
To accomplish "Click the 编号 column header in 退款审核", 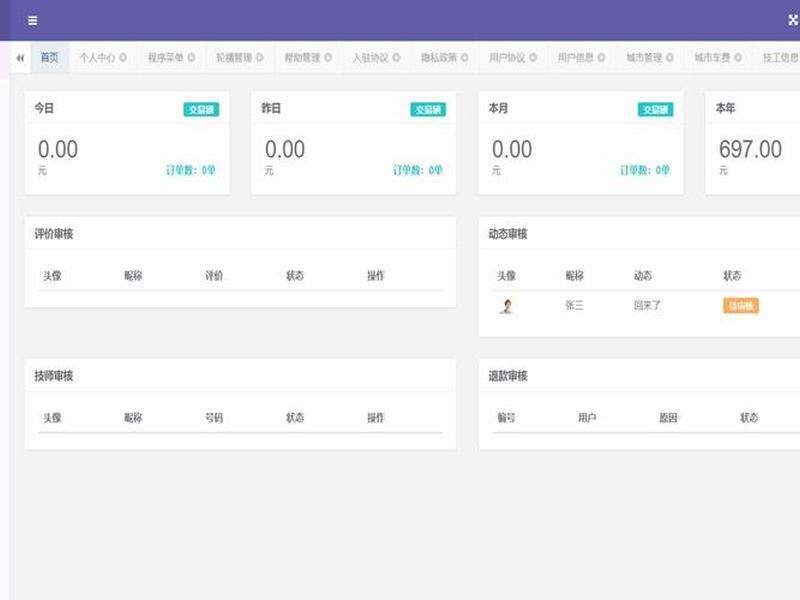I will [x=506, y=418].
